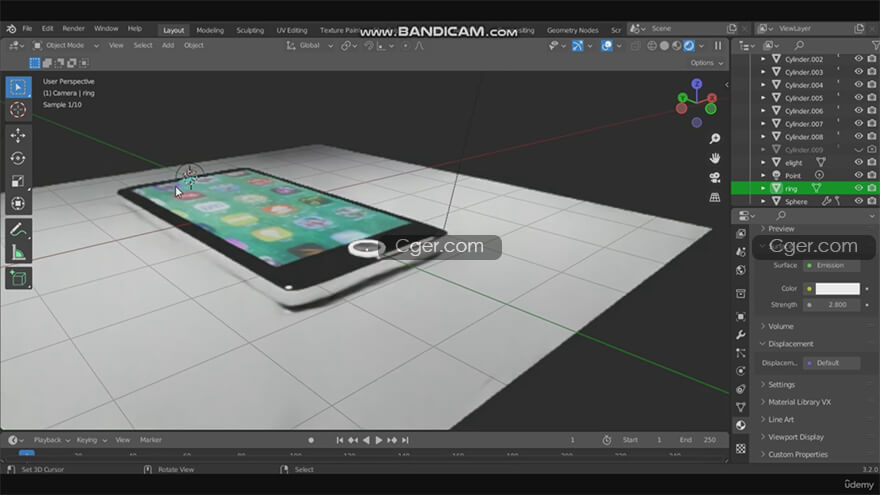The width and height of the screenshot is (880, 495).
Task: Click the pan view hand icon
Action: tap(714, 158)
